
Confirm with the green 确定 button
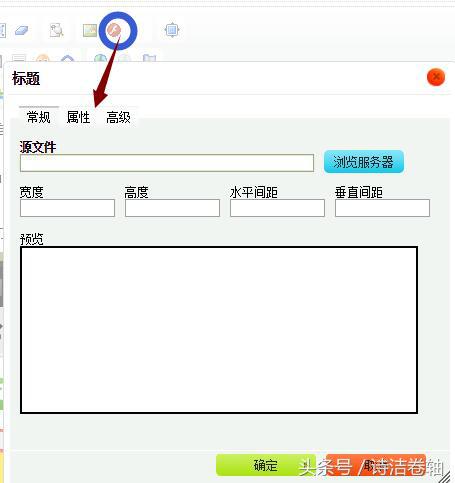(x=266, y=465)
